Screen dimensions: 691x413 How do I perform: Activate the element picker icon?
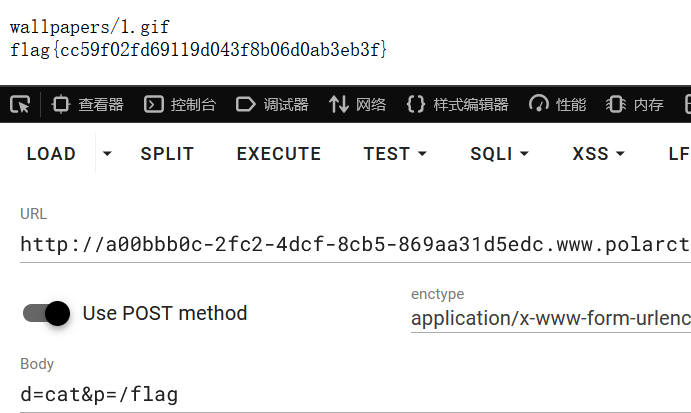tap(20, 104)
